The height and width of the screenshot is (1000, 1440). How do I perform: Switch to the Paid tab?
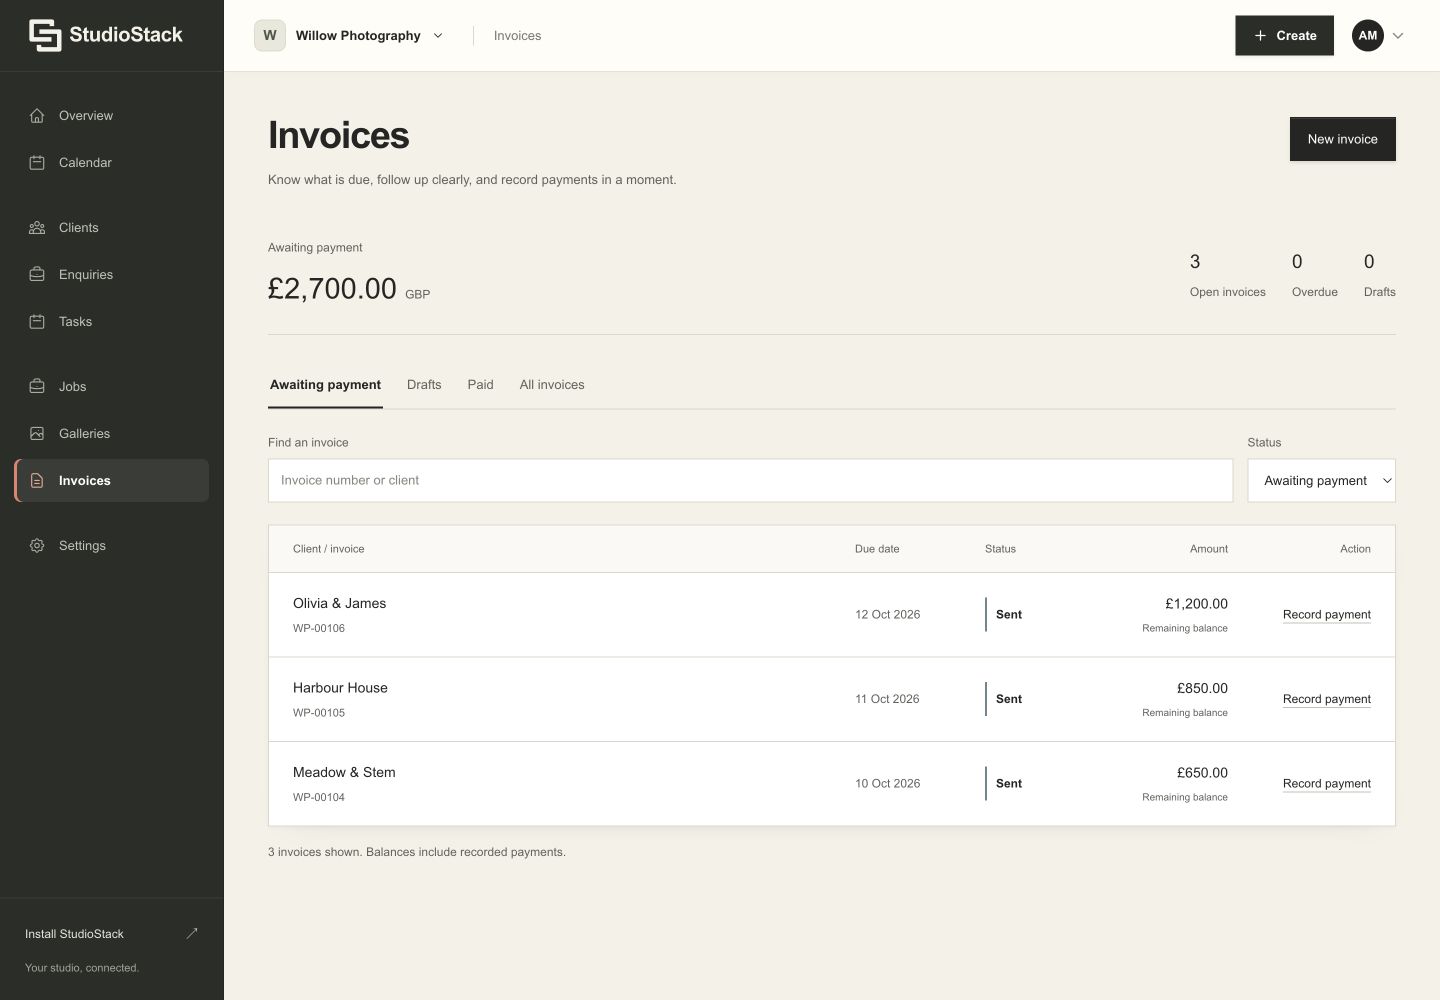[x=480, y=385]
